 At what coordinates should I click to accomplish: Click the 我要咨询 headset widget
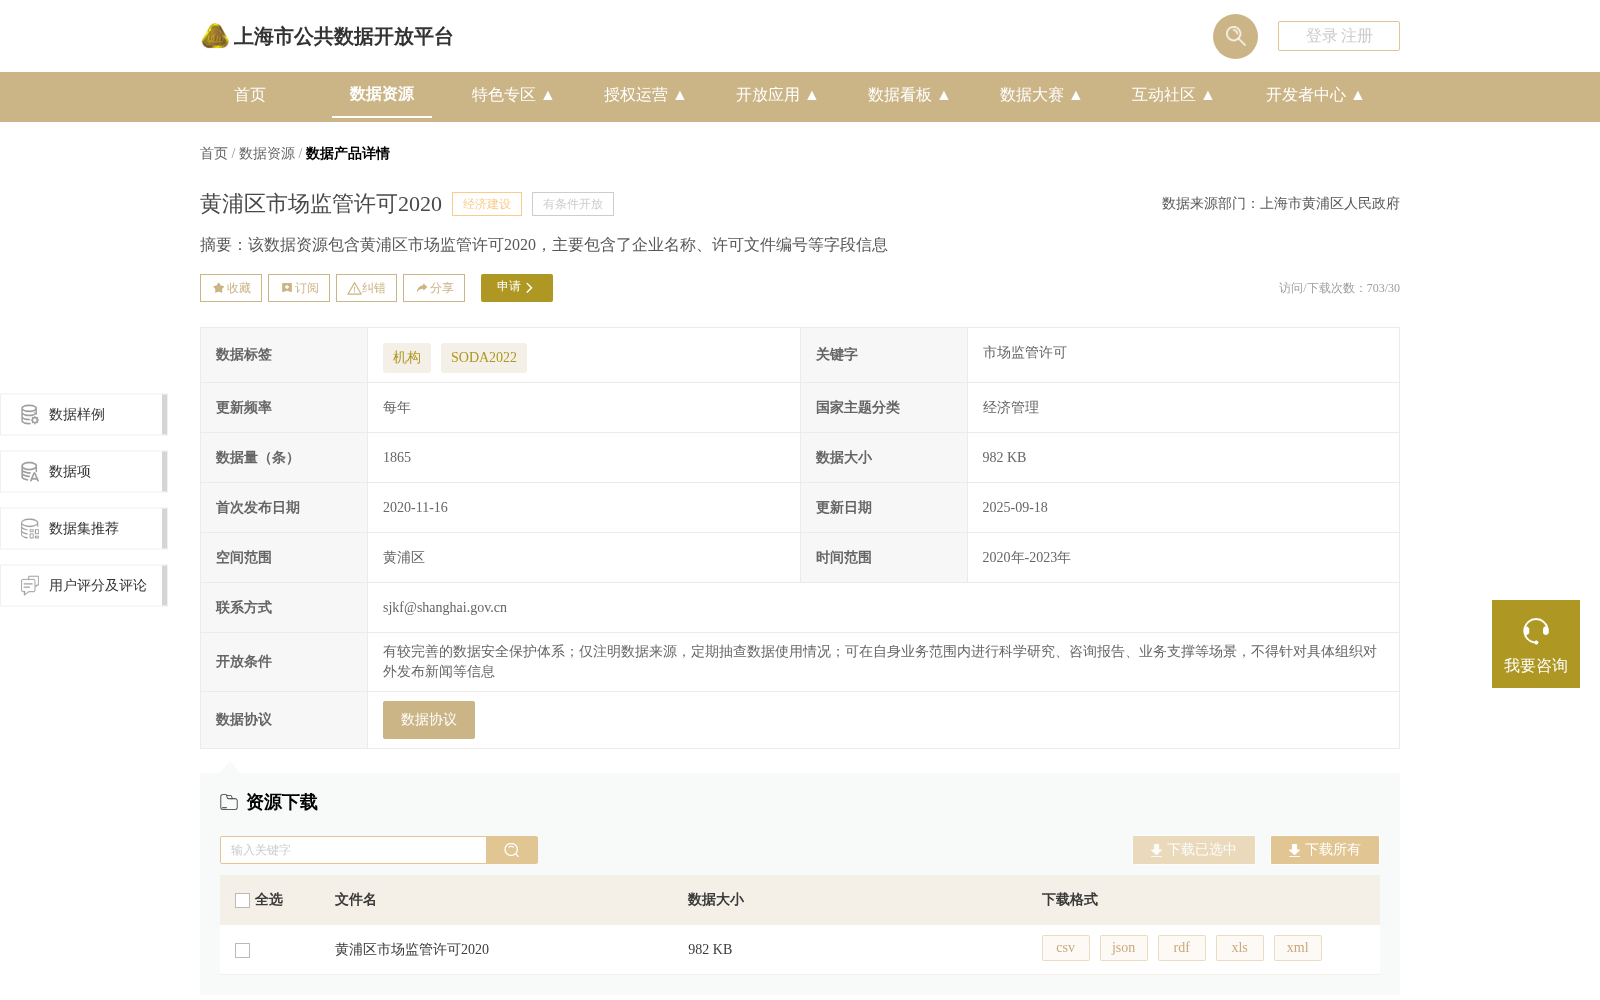[1536, 644]
